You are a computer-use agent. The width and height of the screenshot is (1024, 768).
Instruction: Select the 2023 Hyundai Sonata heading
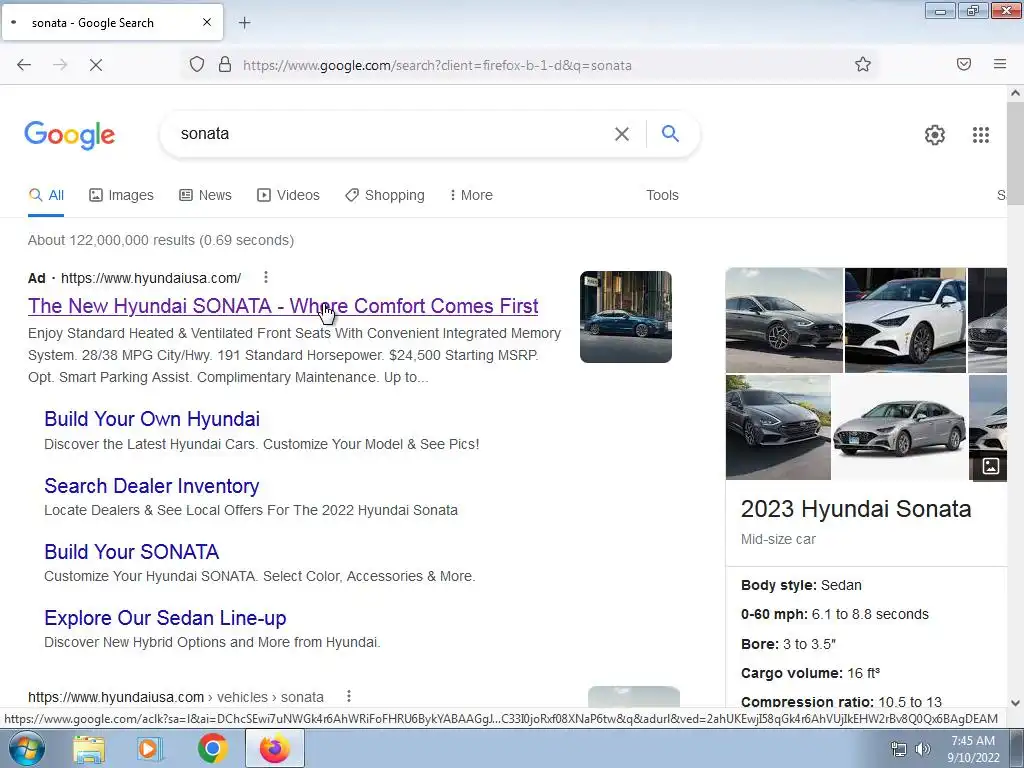[856, 509]
